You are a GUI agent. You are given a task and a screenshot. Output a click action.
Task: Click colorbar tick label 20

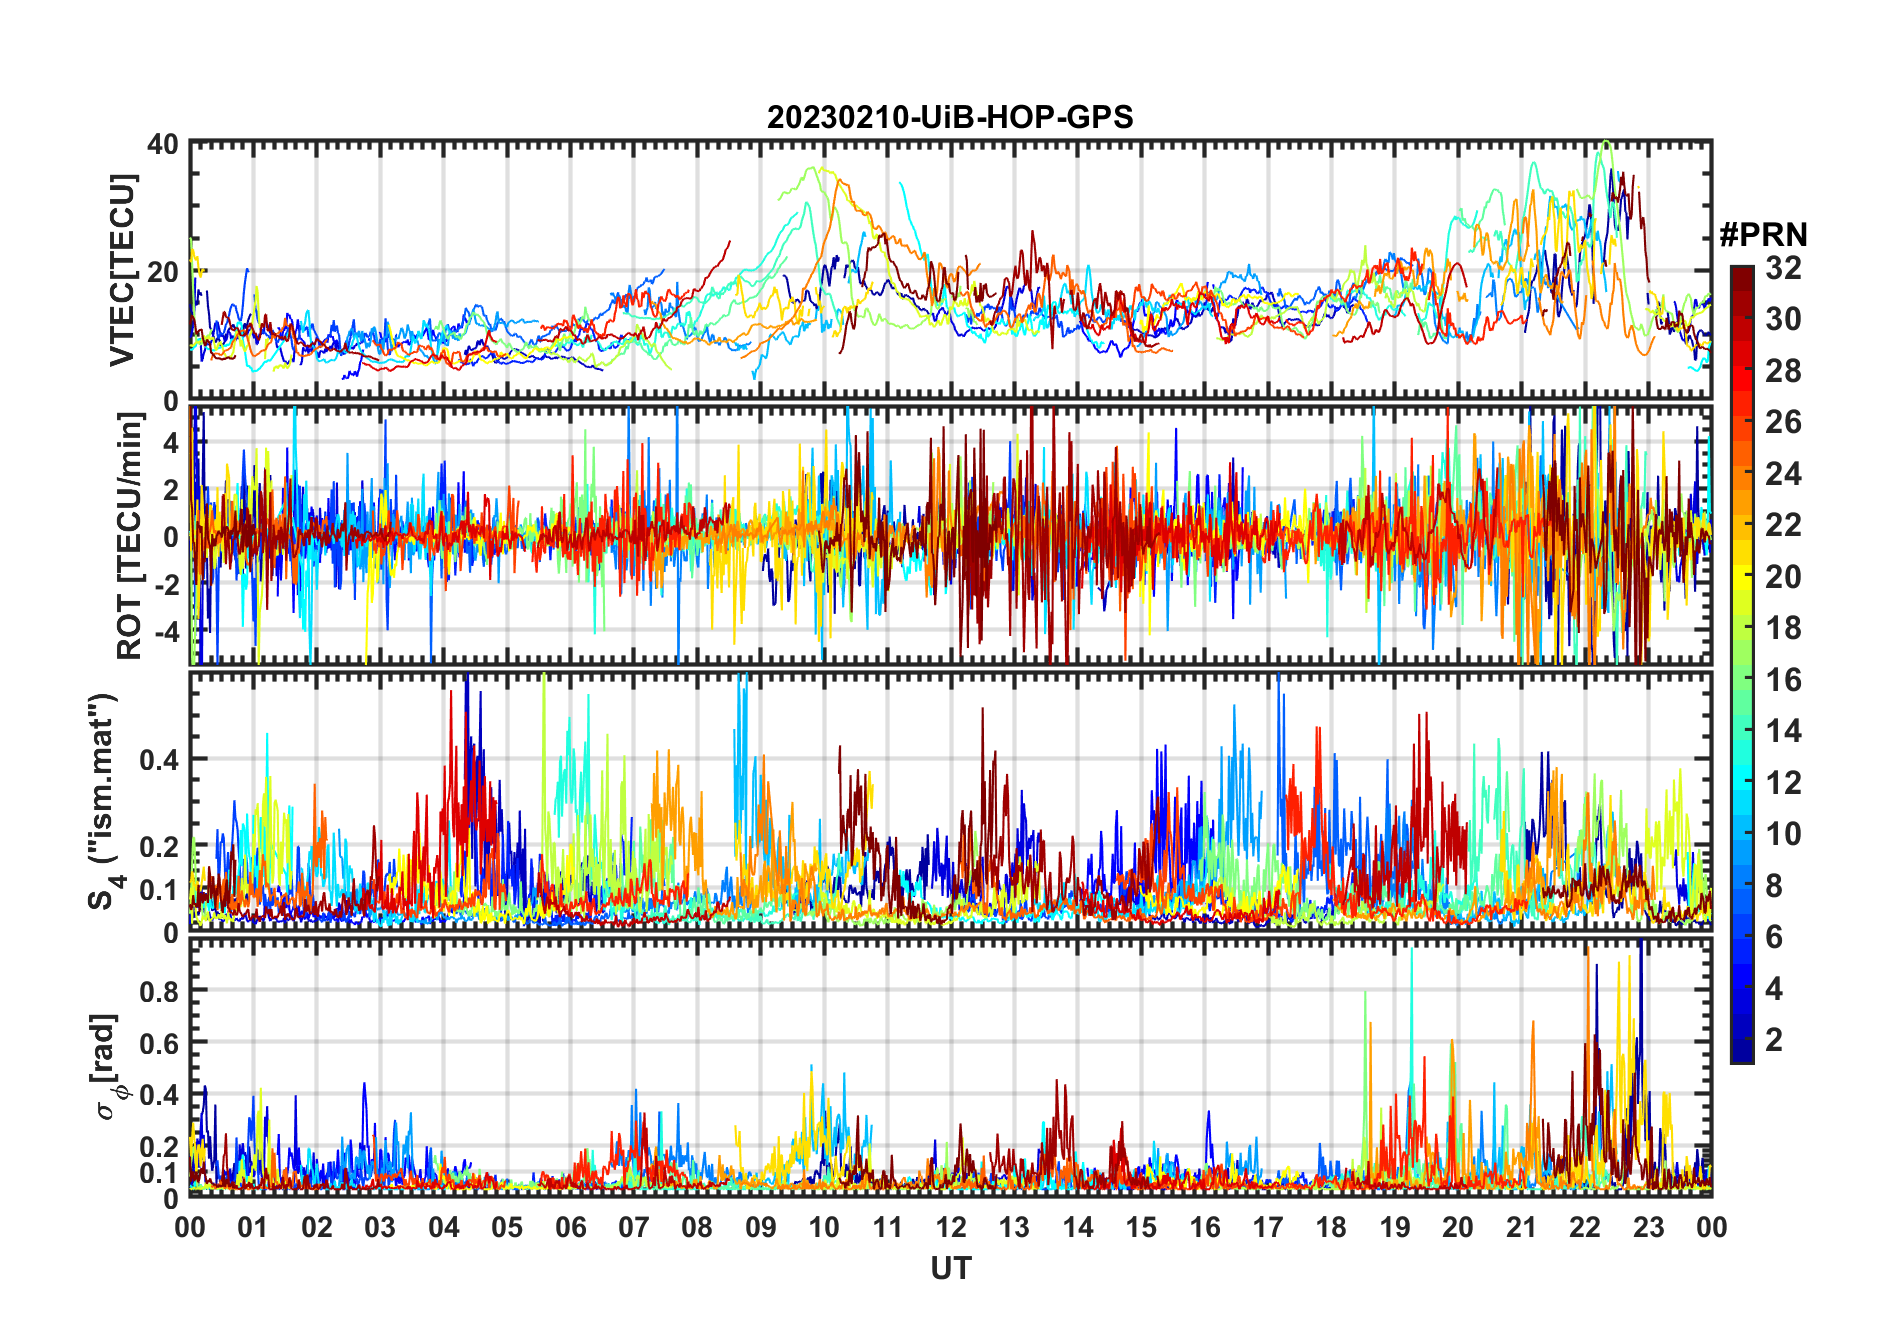(x=1783, y=577)
